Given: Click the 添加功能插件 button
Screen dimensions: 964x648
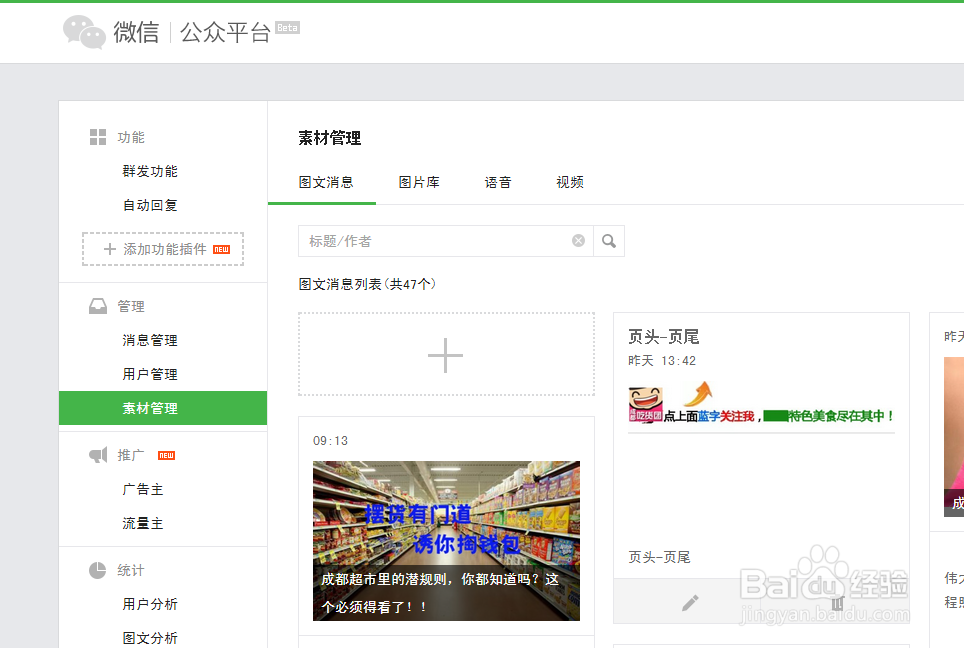Looking at the screenshot, I should pos(162,249).
